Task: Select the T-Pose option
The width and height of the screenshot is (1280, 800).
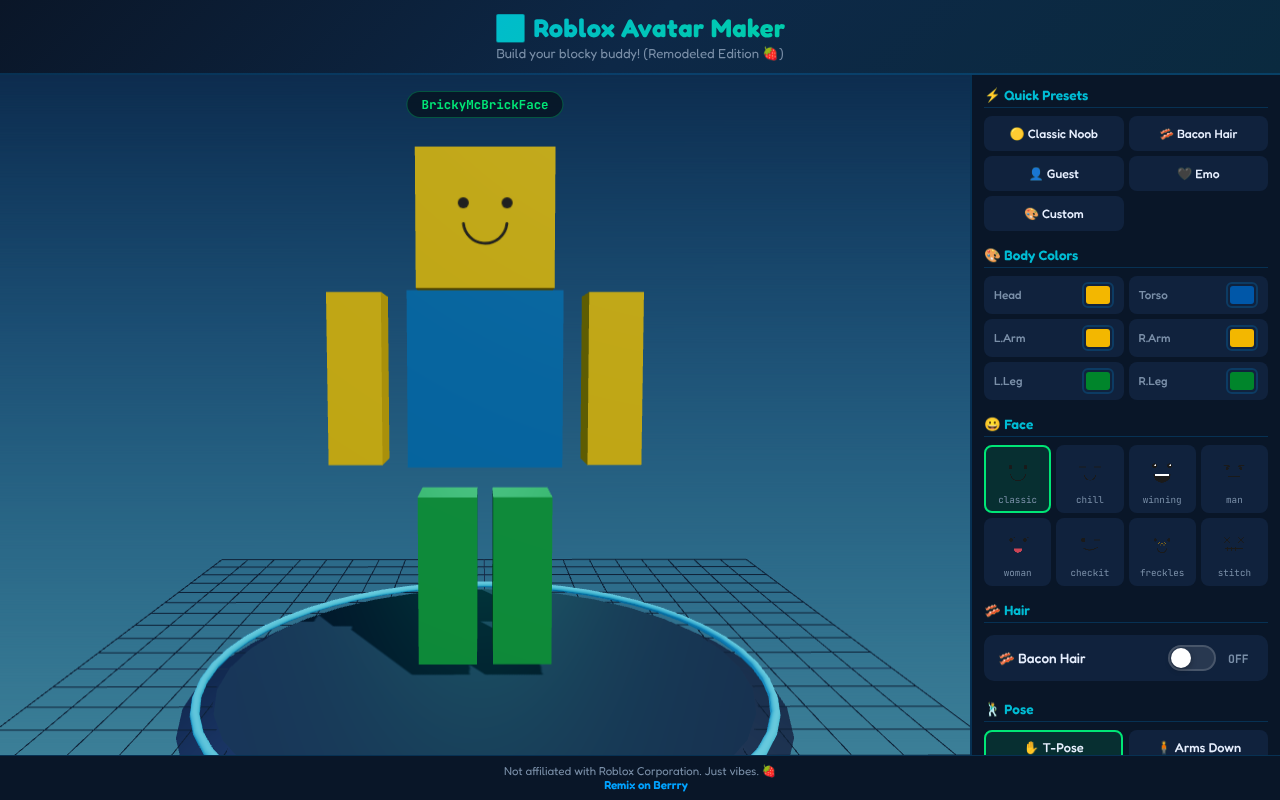Action: 1053,747
